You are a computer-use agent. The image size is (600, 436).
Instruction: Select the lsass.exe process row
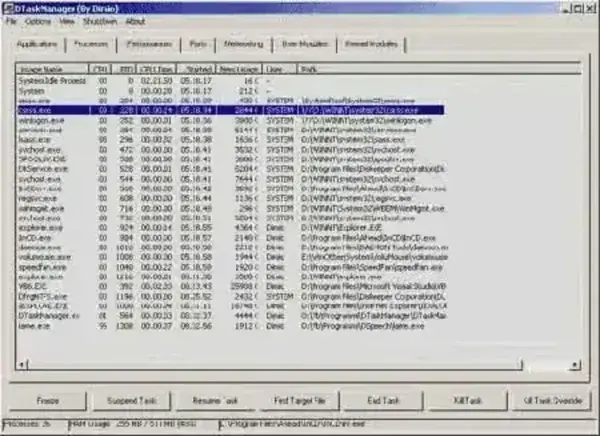point(232,140)
